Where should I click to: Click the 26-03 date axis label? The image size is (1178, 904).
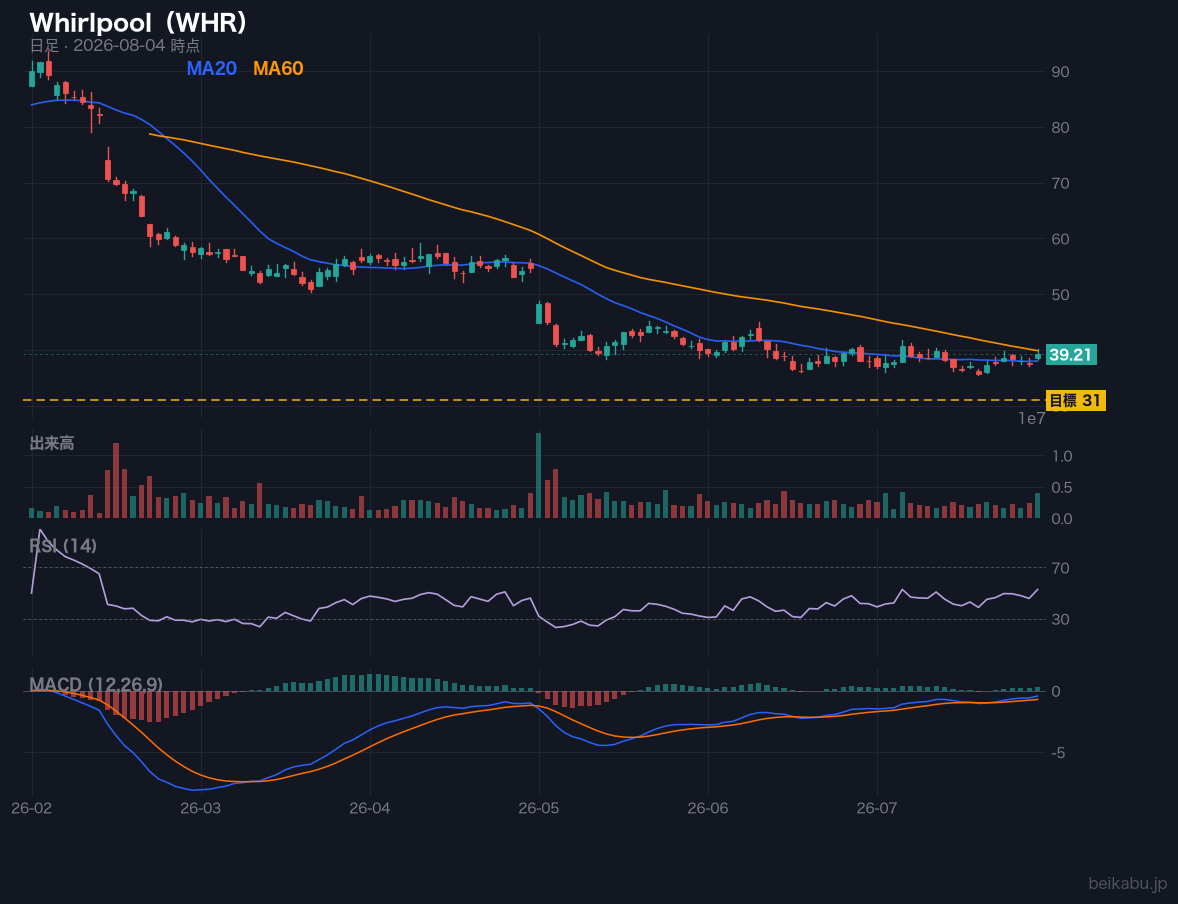coord(201,809)
